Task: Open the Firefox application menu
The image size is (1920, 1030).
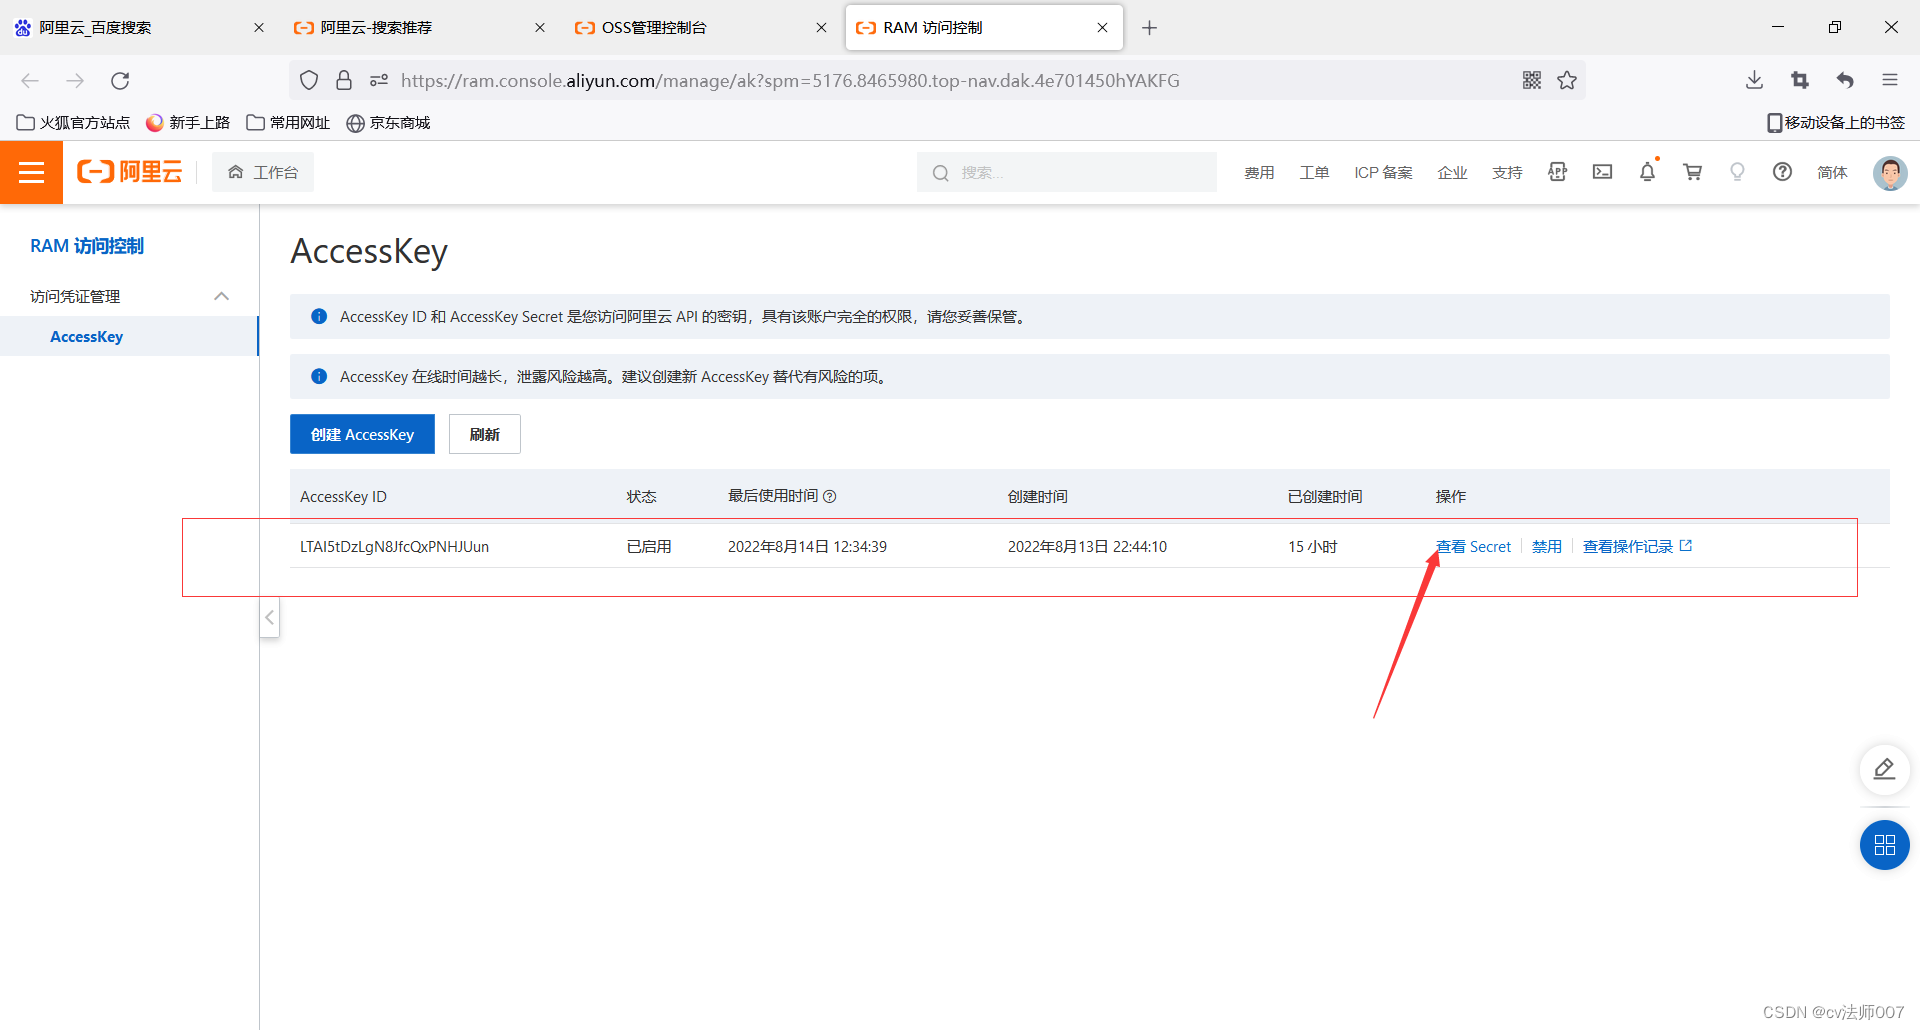Action: pyautogui.click(x=1890, y=80)
